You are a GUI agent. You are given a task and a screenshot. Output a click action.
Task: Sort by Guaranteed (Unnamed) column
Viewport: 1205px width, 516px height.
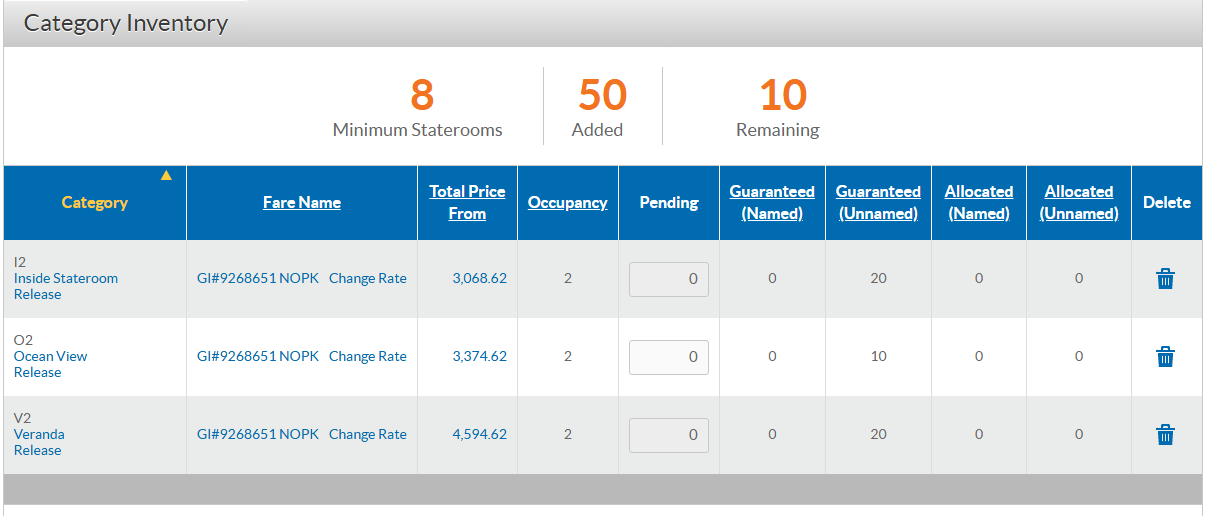point(878,202)
